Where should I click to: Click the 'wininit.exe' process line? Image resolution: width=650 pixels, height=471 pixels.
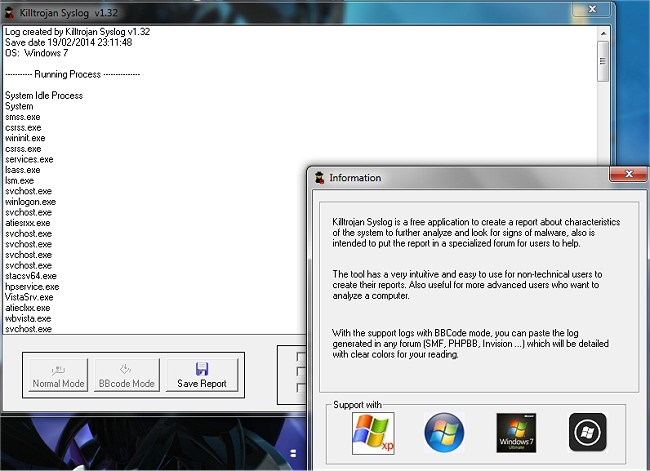(25, 138)
